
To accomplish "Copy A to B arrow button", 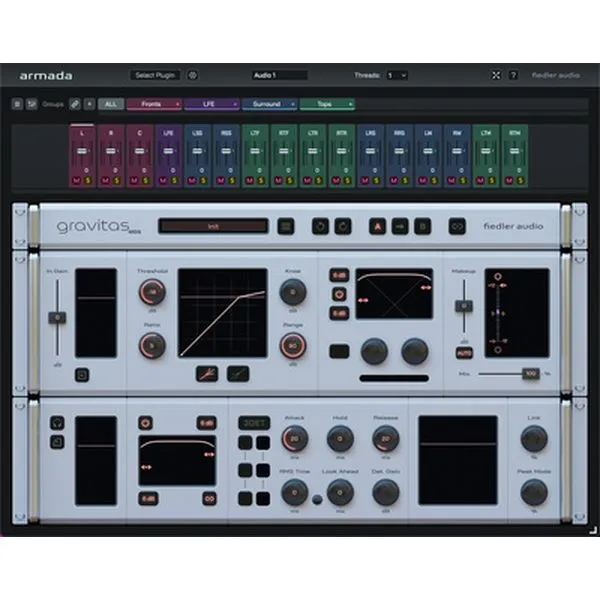I will [x=400, y=227].
